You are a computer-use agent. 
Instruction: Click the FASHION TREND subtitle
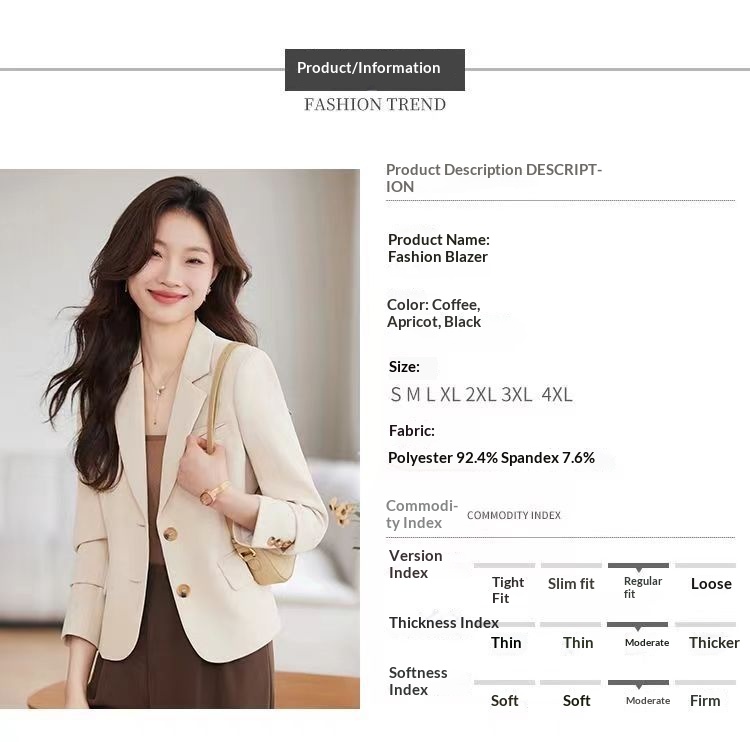pyautogui.click(x=374, y=105)
